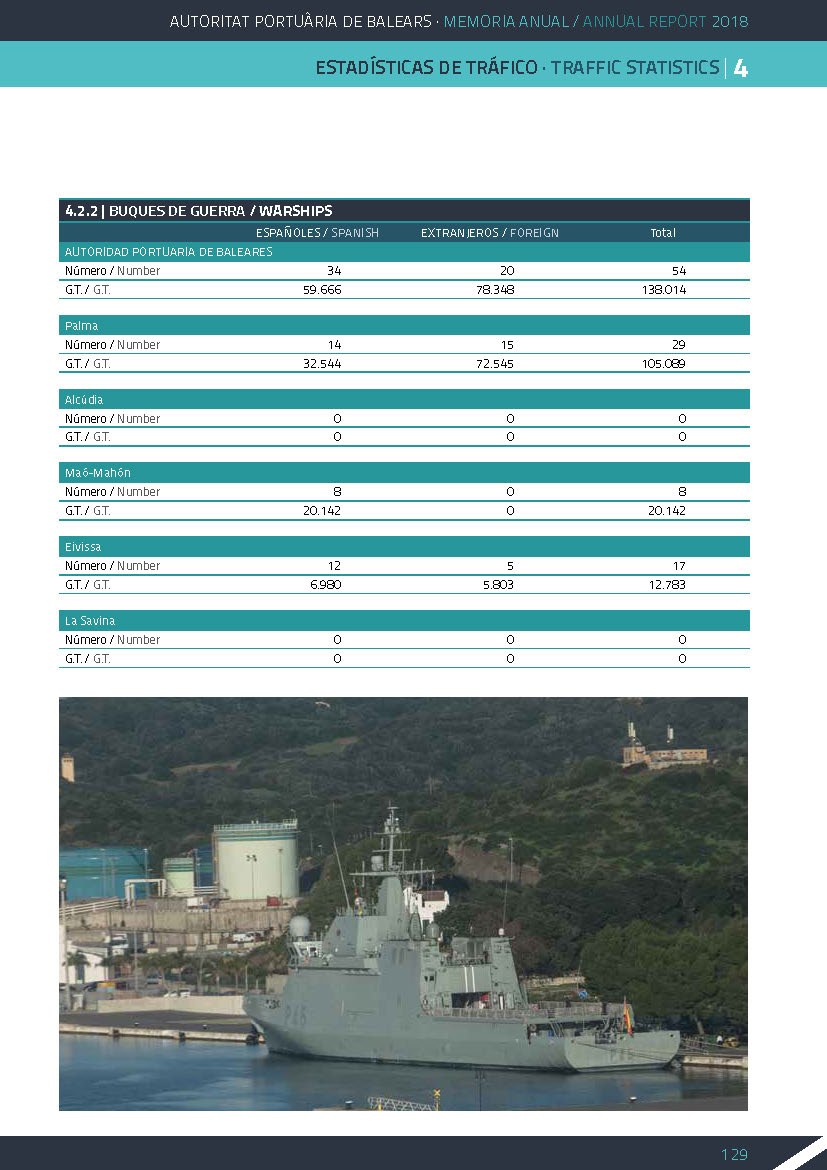This screenshot has height=1170, width=827.
Task: Click Maó-Mahón's Spanish G.T. value 20.142
Action: point(321,511)
